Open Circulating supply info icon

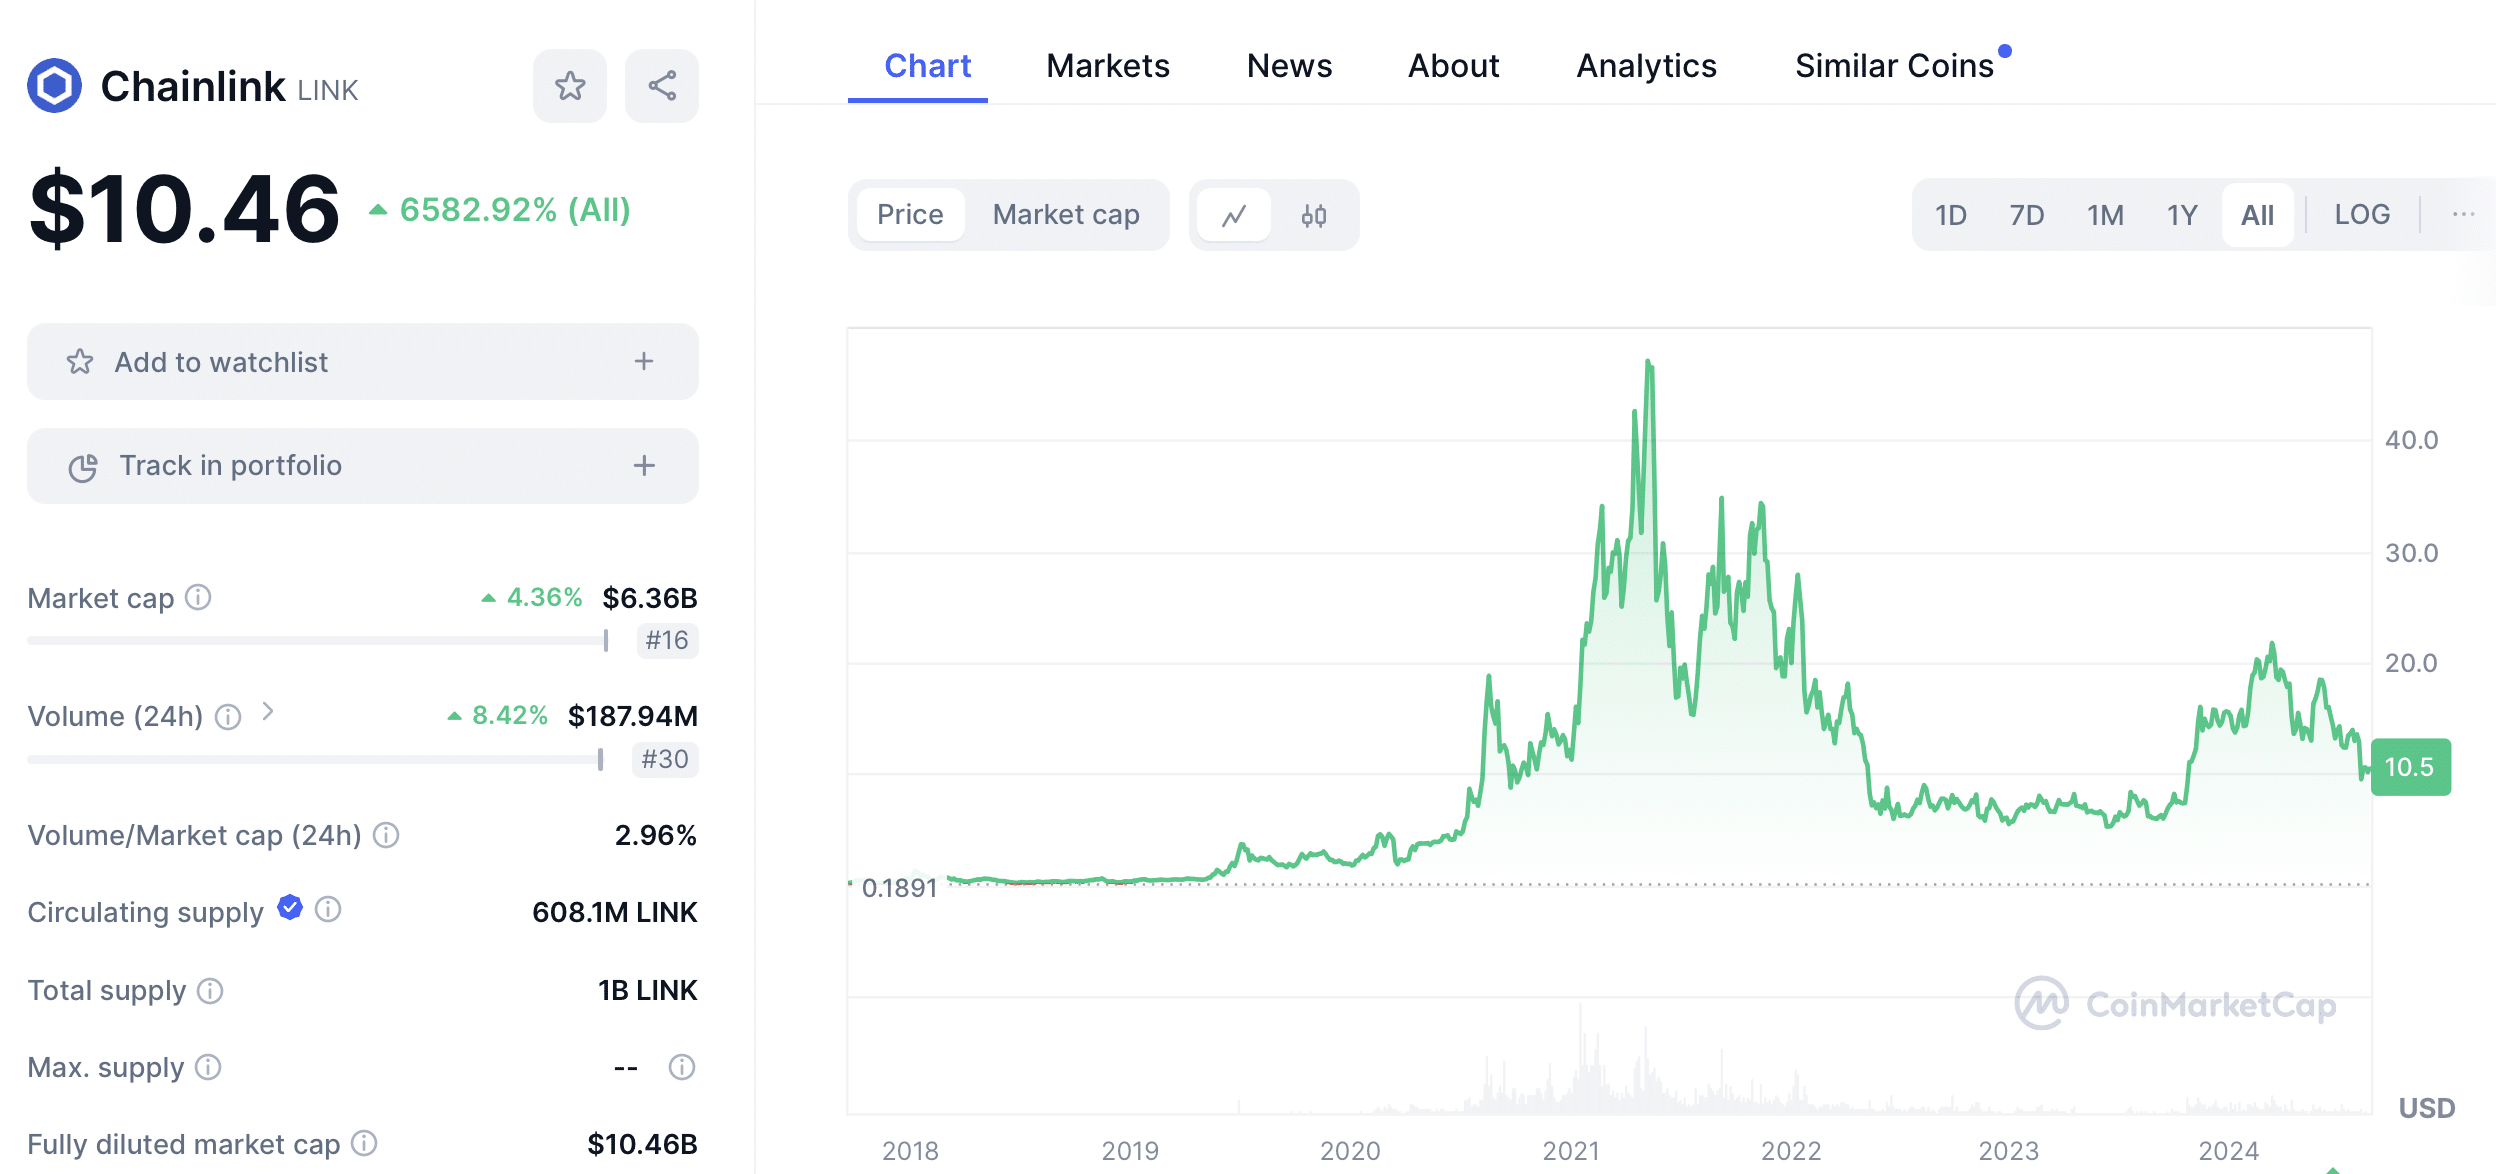pyautogui.click(x=328, y=909)
